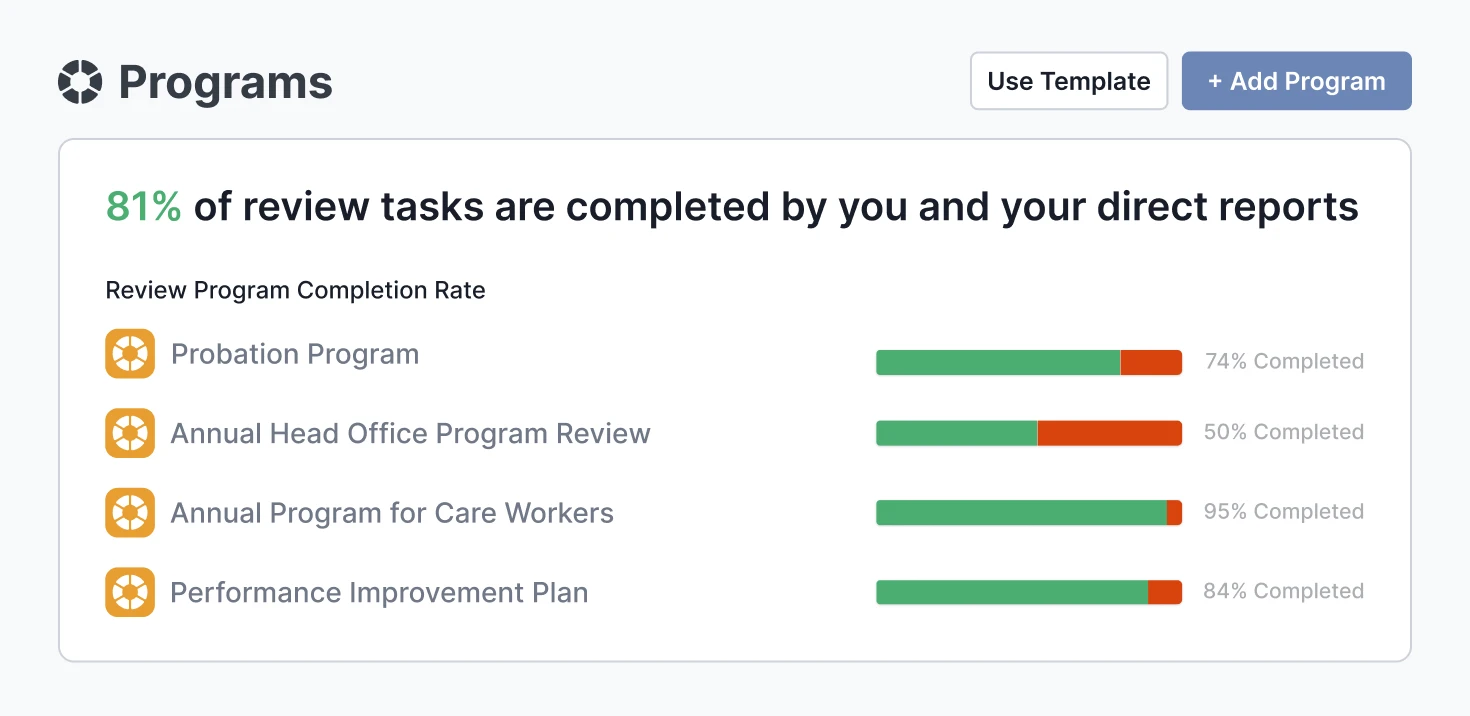Select the program emblem next to Performance Improvement Plan

130,592
